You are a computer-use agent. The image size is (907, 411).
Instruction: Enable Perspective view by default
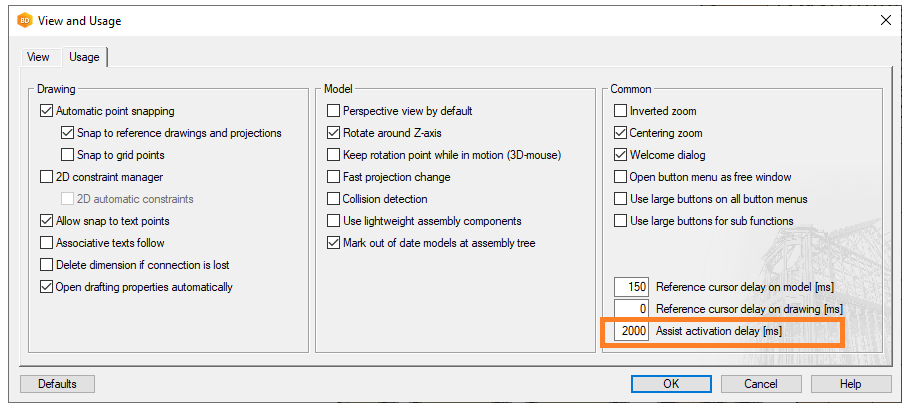pos(334,111)
